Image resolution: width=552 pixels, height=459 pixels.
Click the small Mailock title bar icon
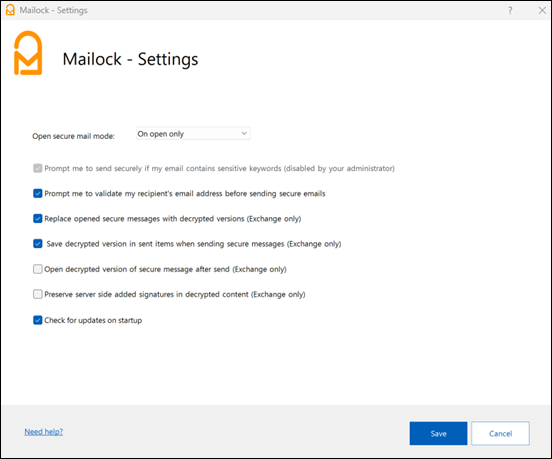click(x=10, y=10)
